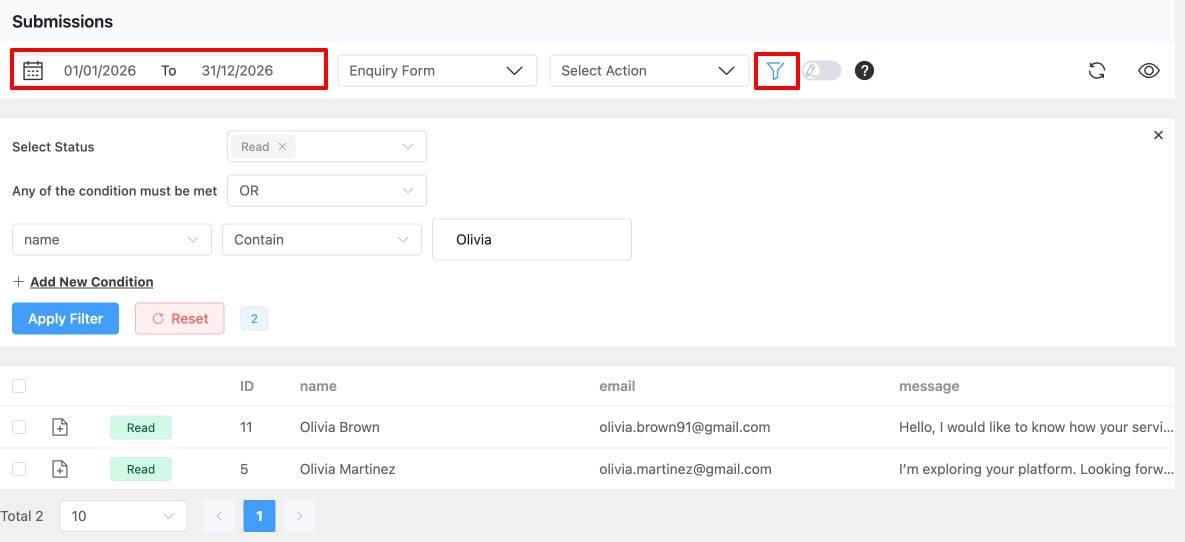Click the Reset button
This screenshot has width=1185, height=542.
pyautogui.click(x=180, y=318)
